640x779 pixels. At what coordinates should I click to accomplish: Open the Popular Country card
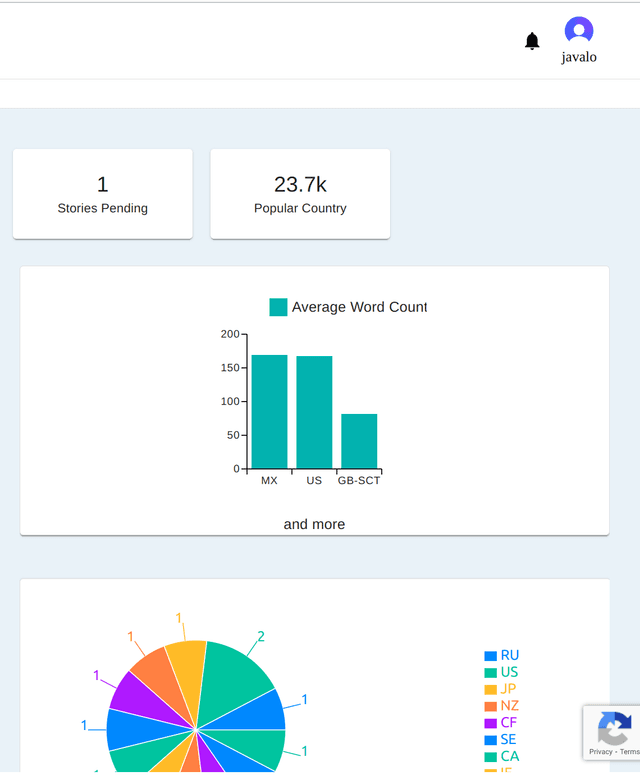click(x=300, y=194)
